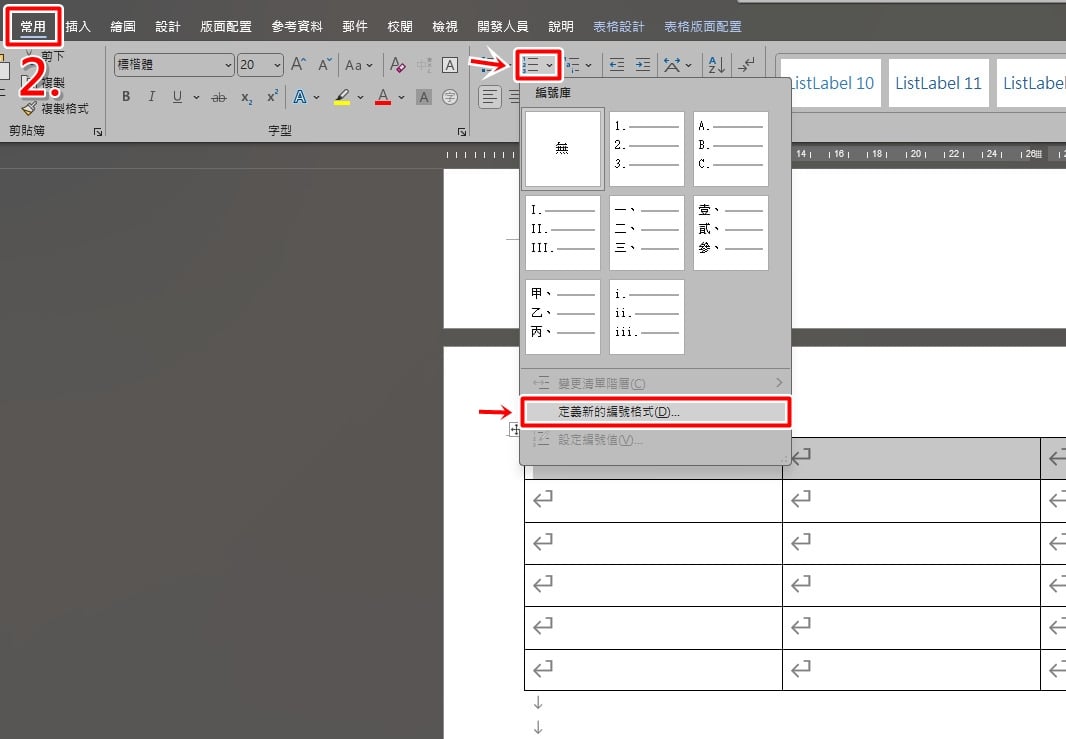The width and height of the screenshot is (1066, 739).
Task: Select the 無 numbering option
Action: tap(563, 149)
